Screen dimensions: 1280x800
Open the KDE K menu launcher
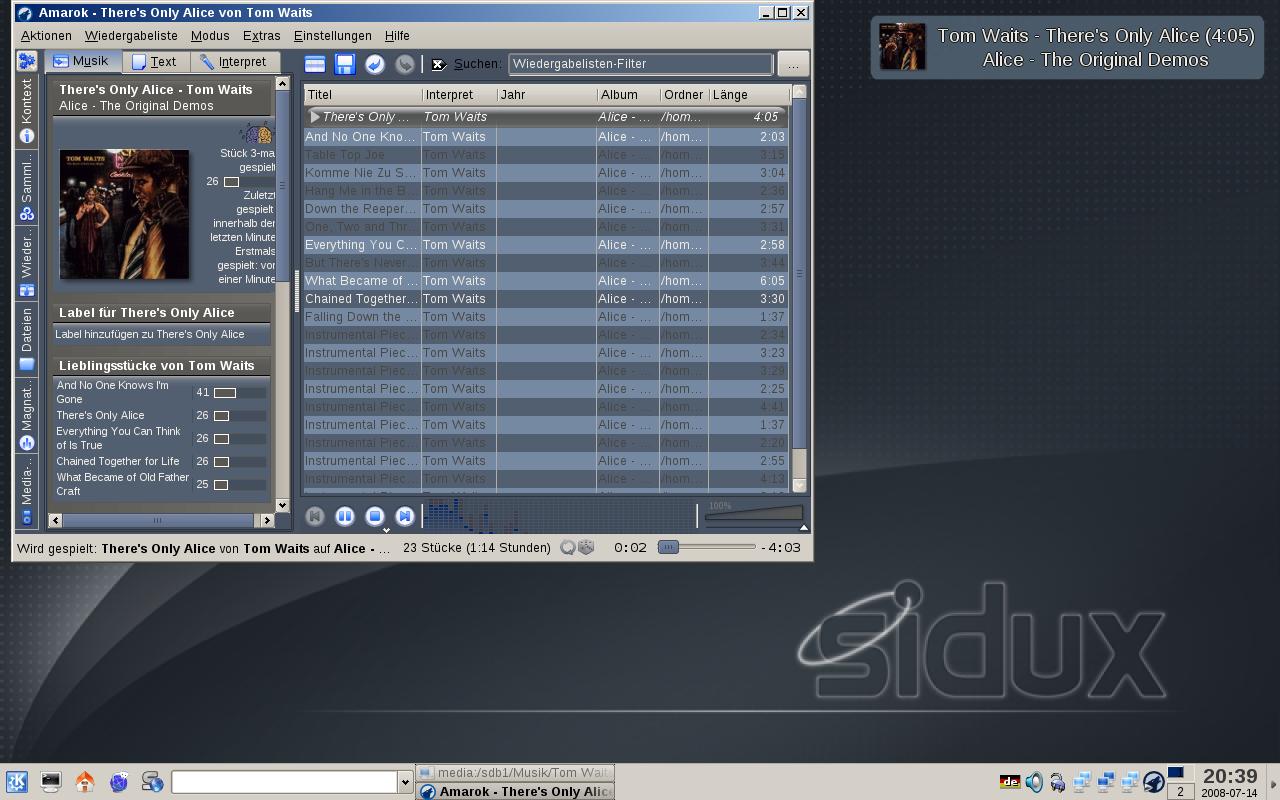coord(17,782)
